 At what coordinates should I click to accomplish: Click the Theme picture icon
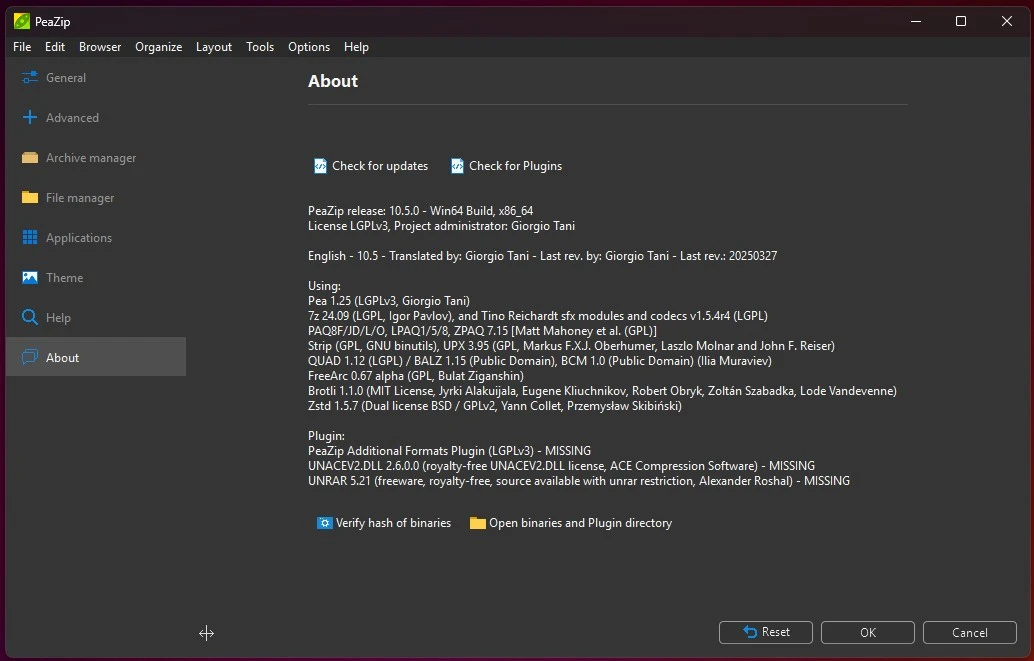pos(30,278)
